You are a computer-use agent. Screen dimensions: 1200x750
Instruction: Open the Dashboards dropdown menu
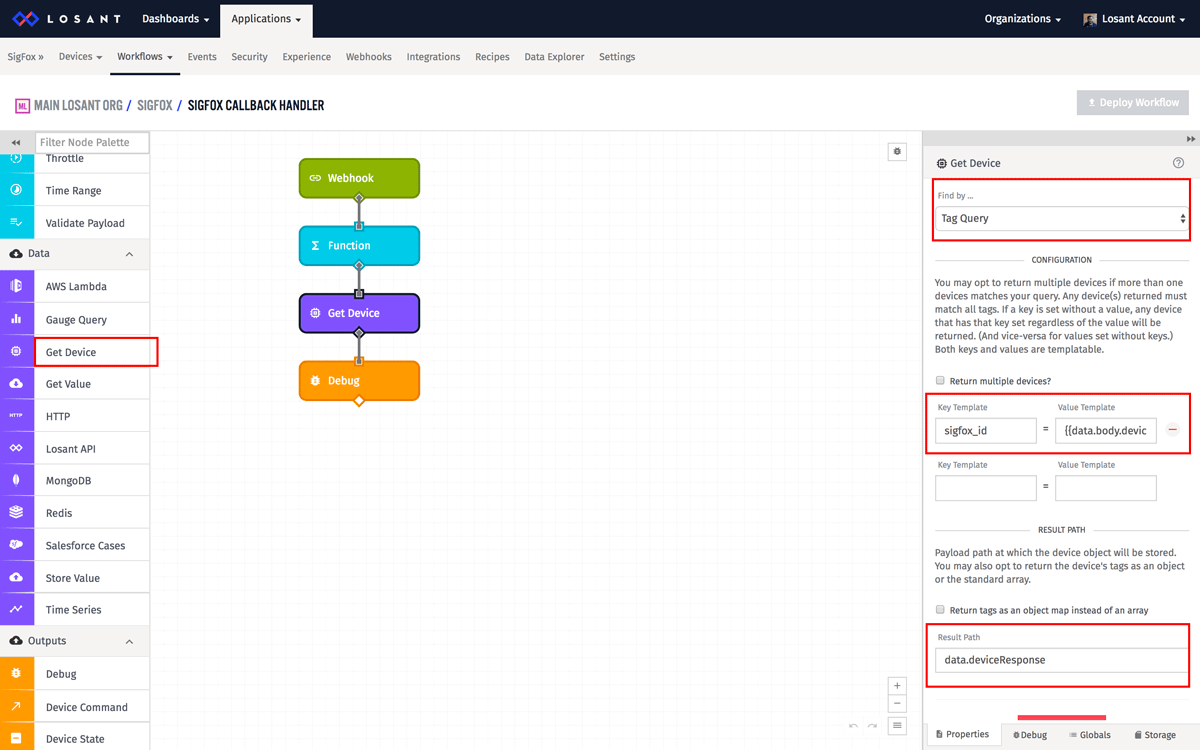(176, 19)
